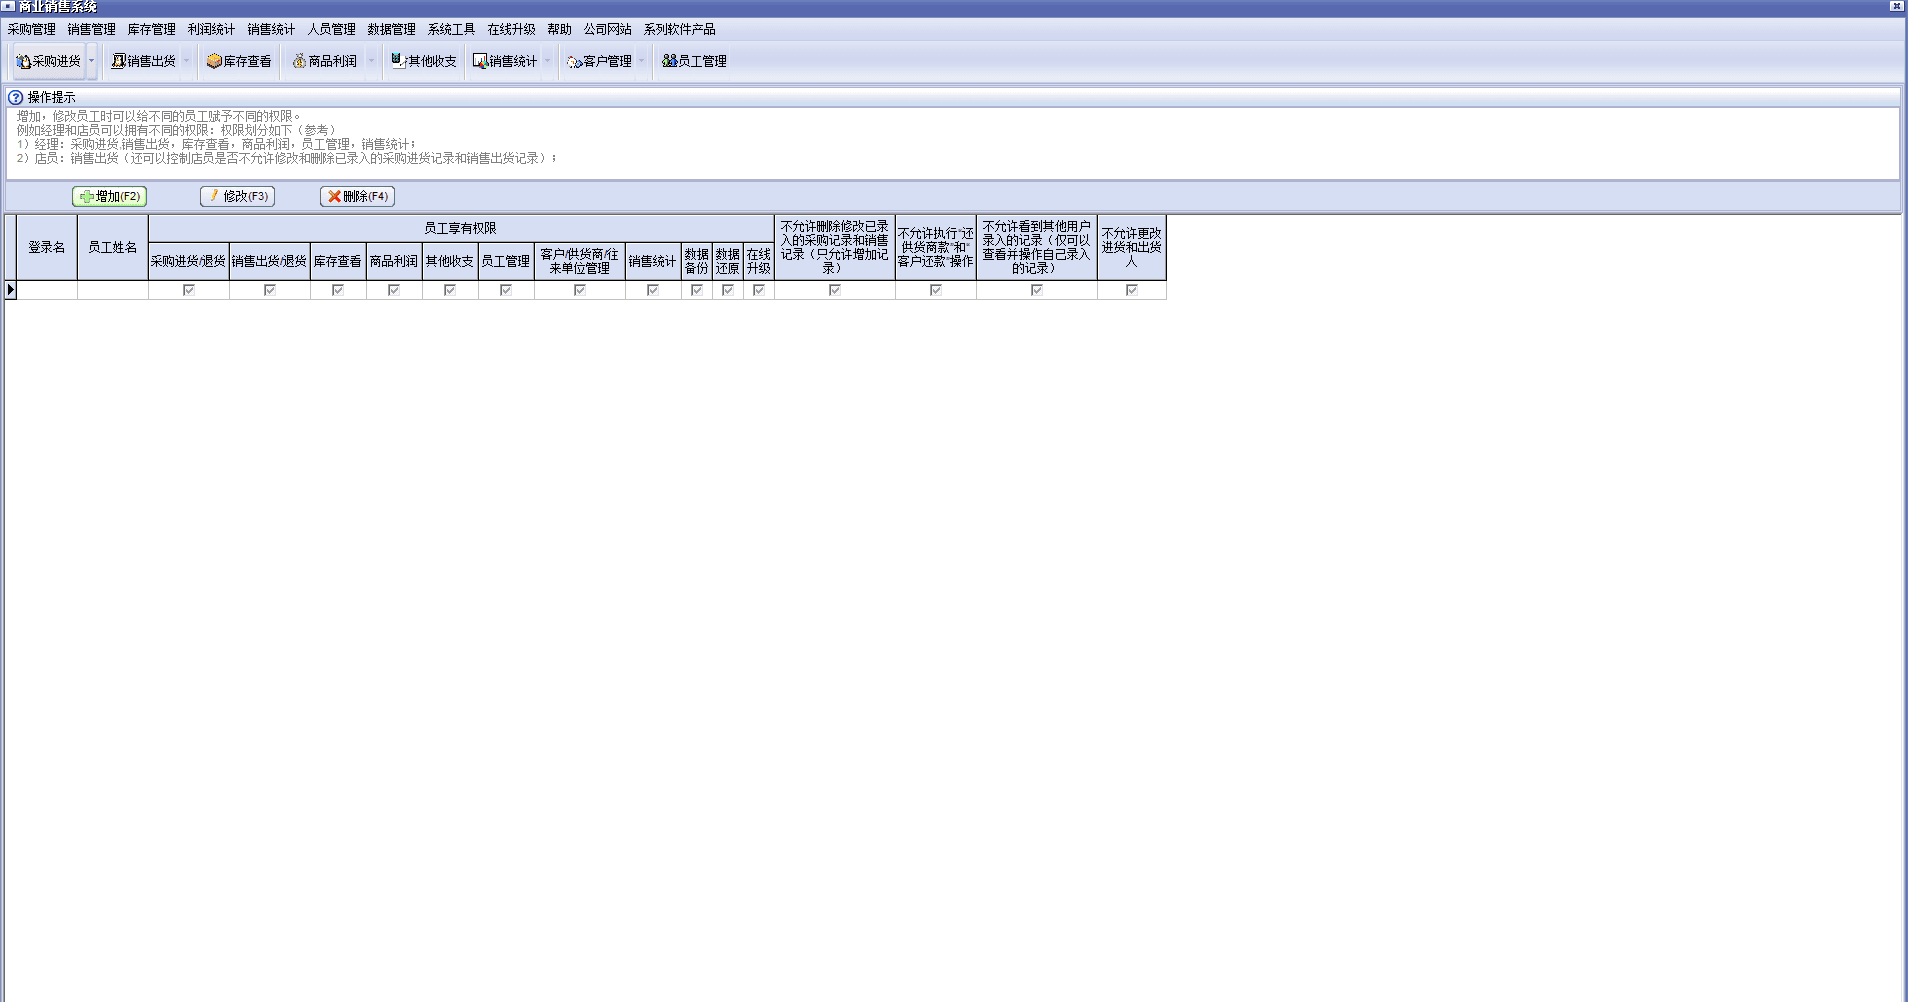Viewport: 1908px width, 1002px height.
Task: Expand the dropdown arrow beside 销售出货
Action: point(186,61)
